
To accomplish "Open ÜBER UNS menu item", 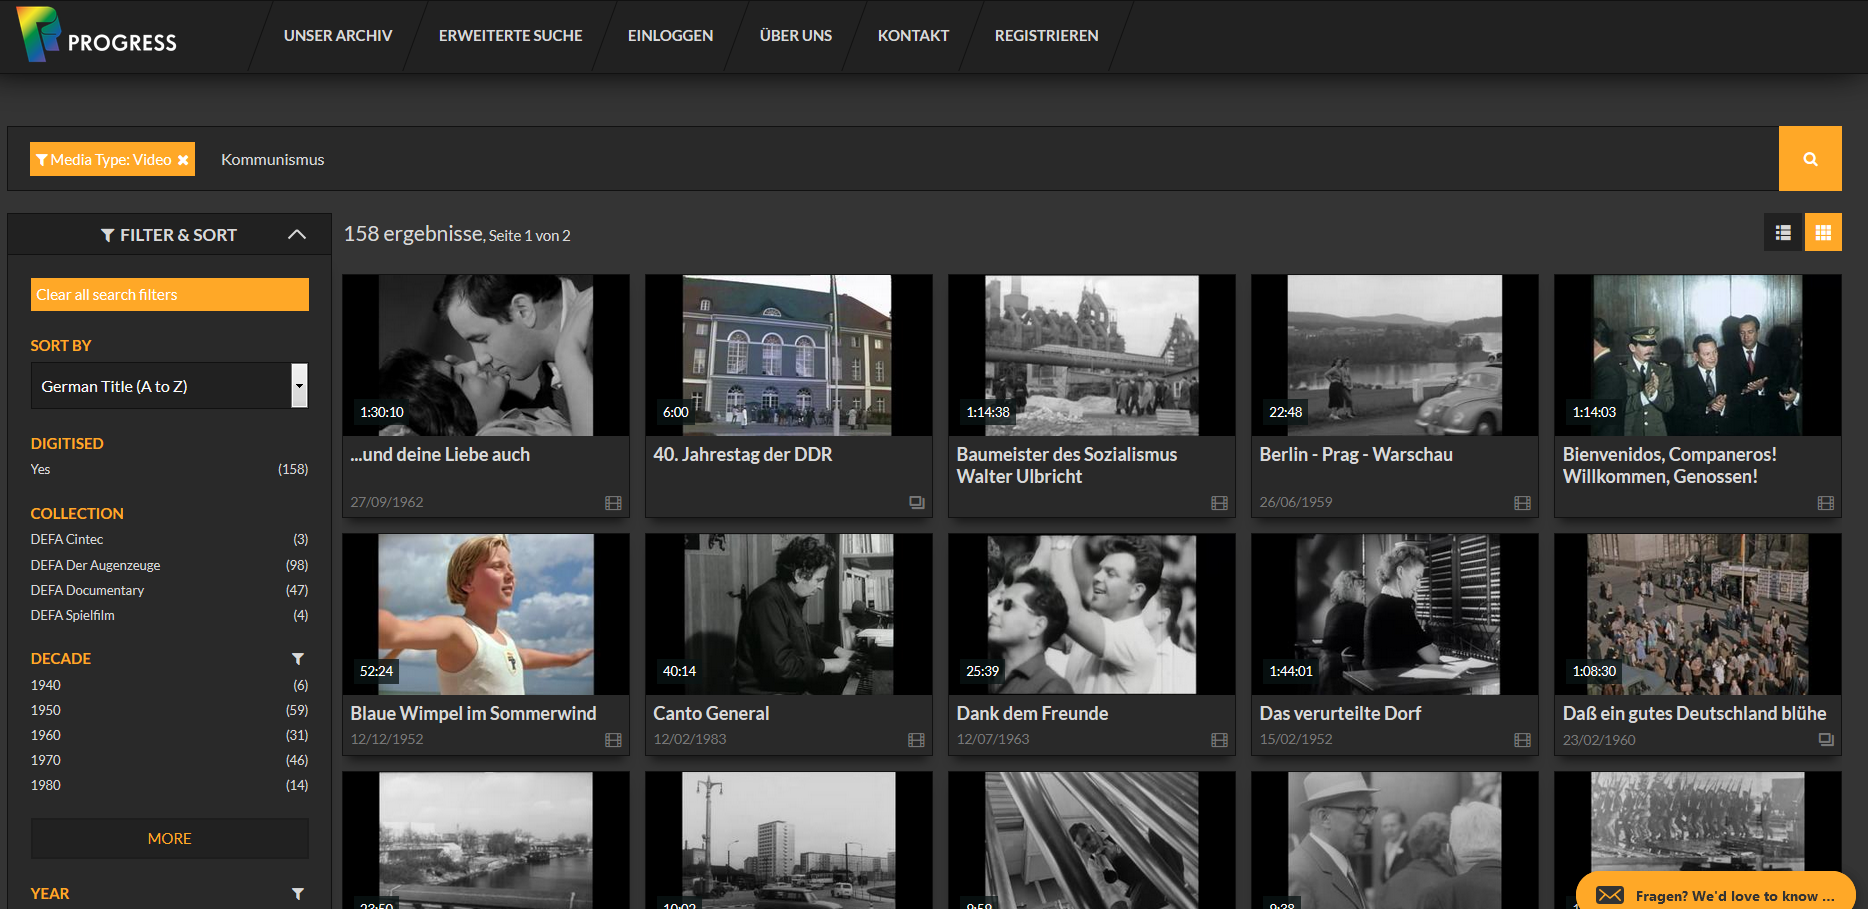I will [x=796, y=36].
